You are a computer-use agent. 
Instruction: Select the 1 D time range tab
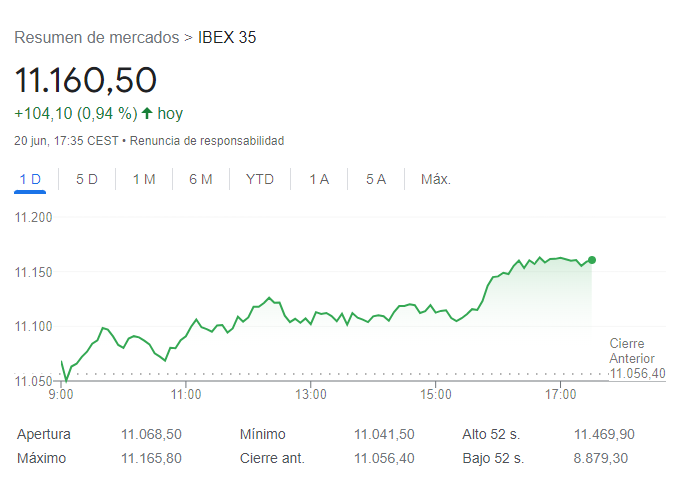(30, 179)
